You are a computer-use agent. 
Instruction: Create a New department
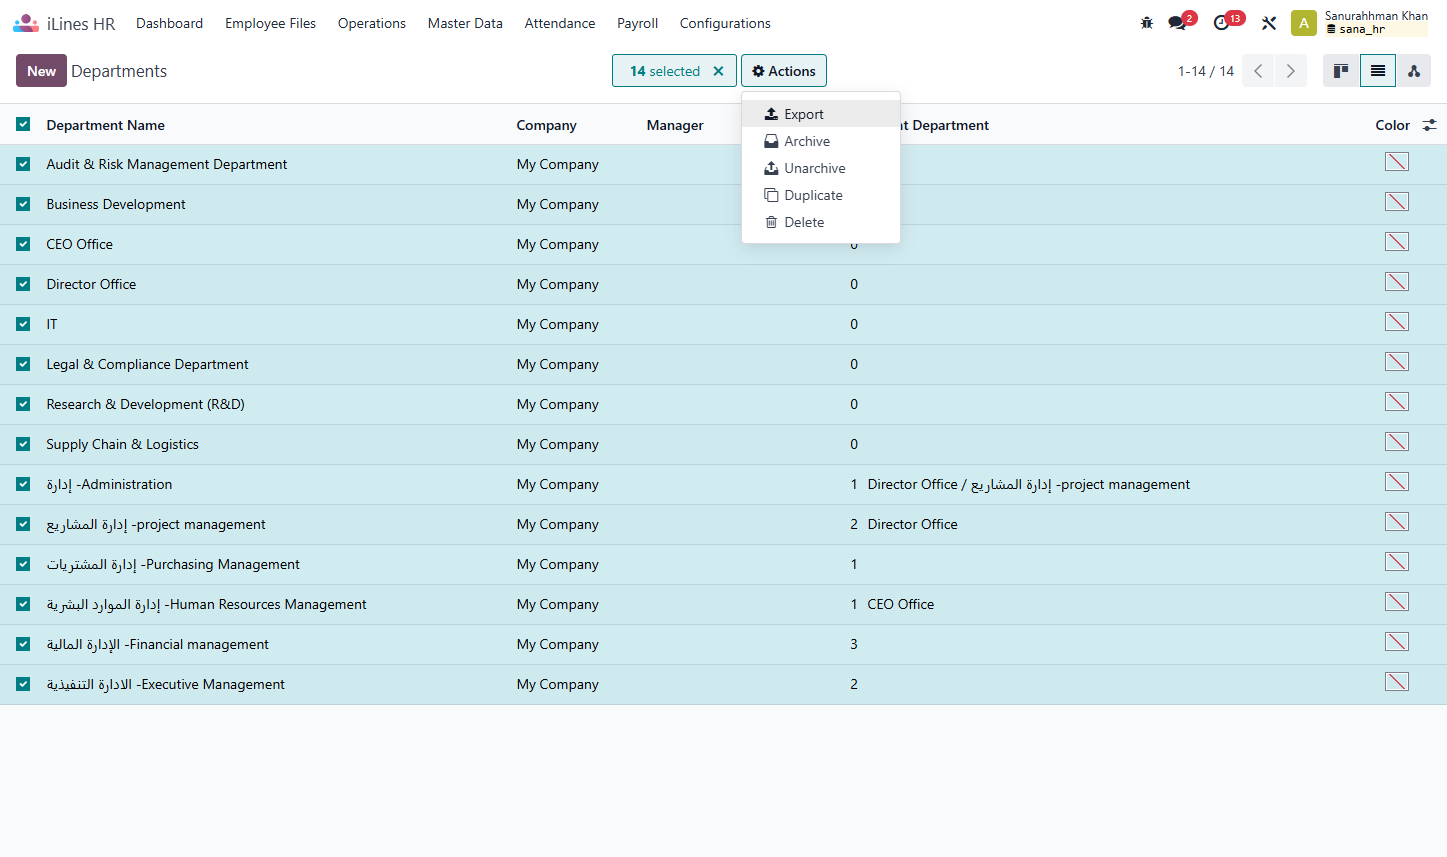pyautogui.click(x=41, y=71)
